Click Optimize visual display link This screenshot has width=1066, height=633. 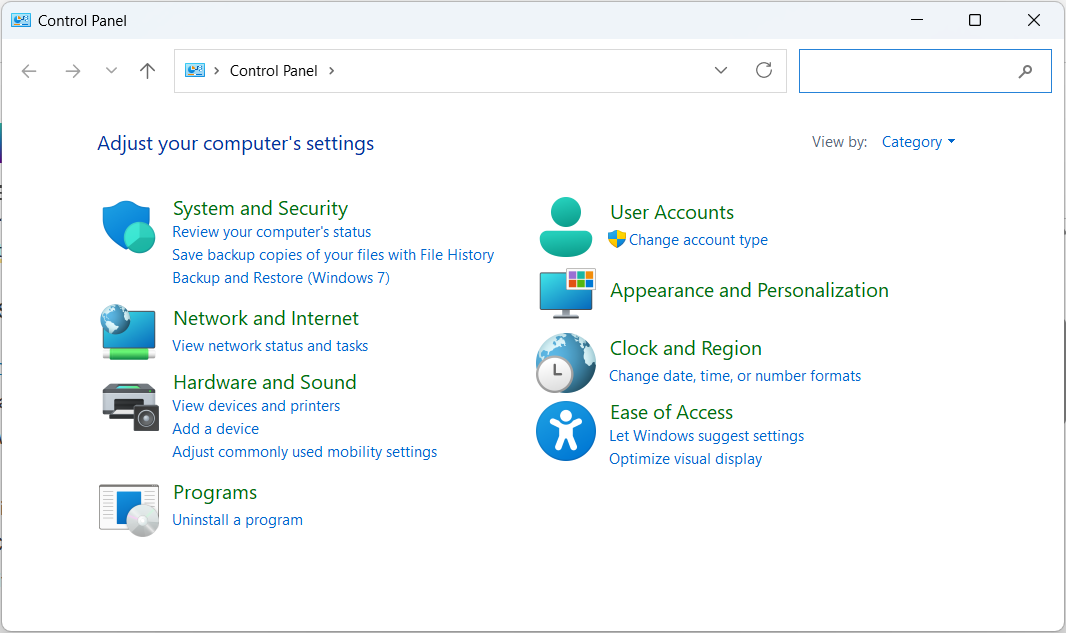coord(685,459)
